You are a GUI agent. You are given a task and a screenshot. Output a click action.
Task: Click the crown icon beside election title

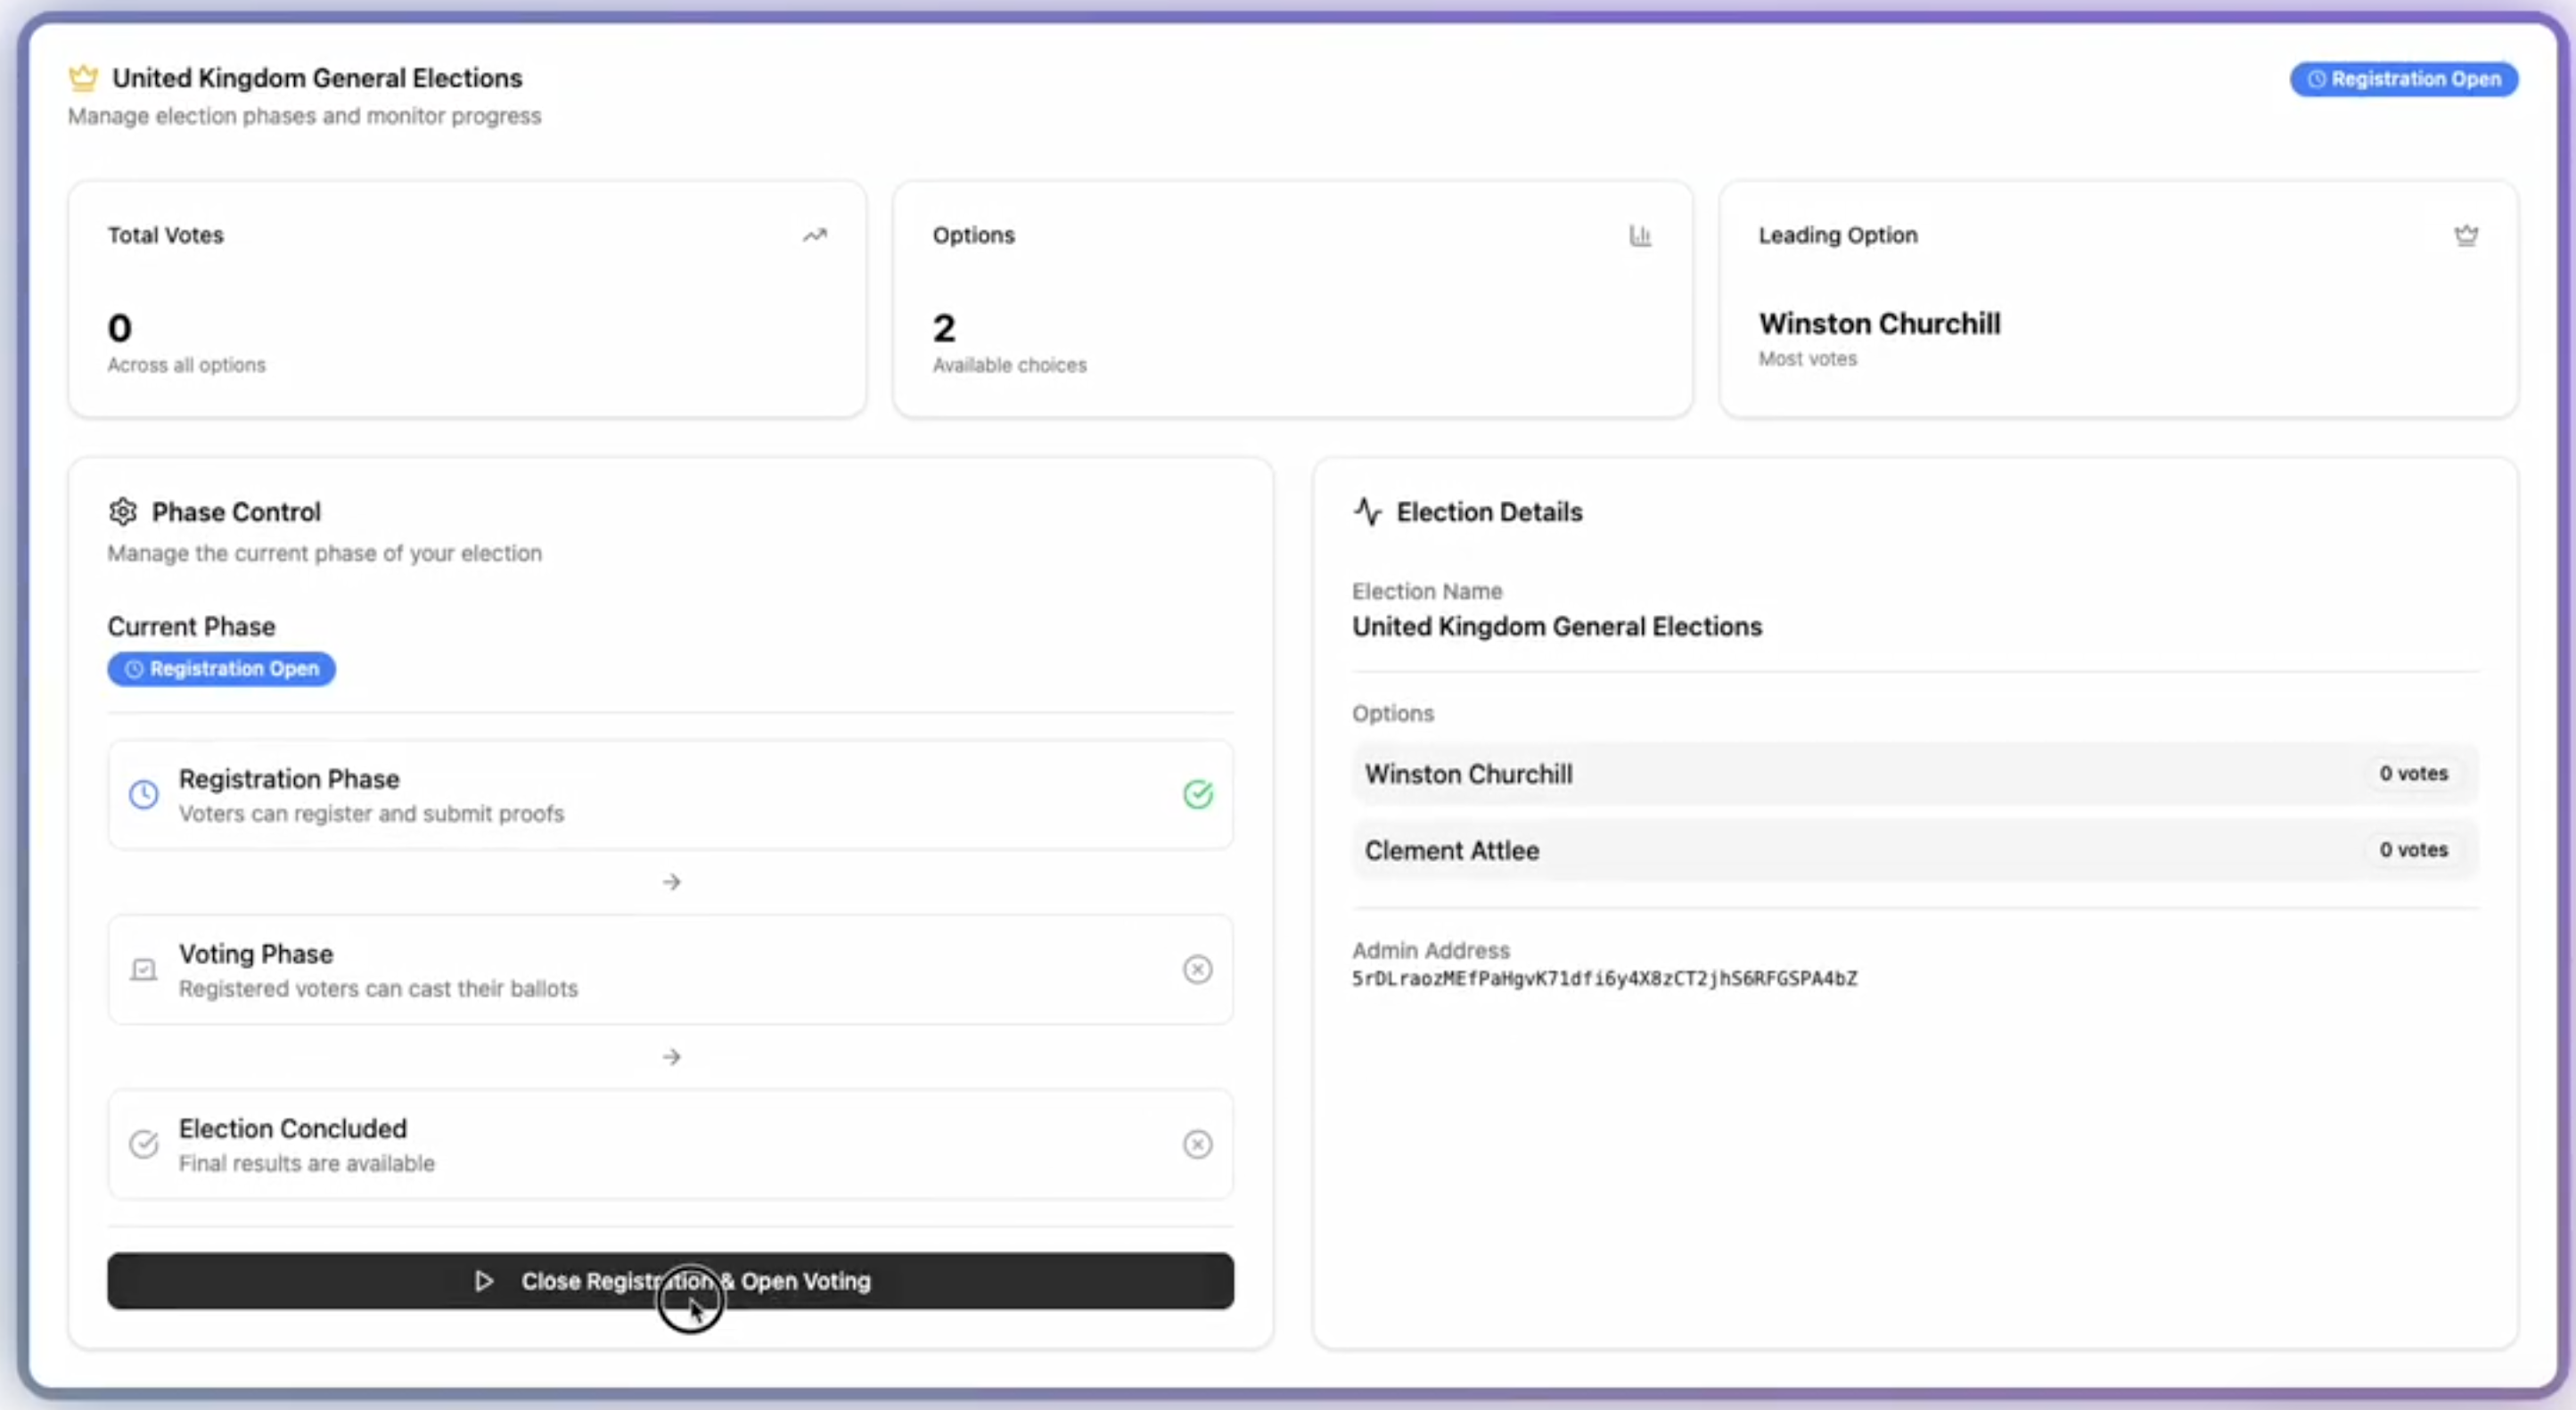coord(83,77)
